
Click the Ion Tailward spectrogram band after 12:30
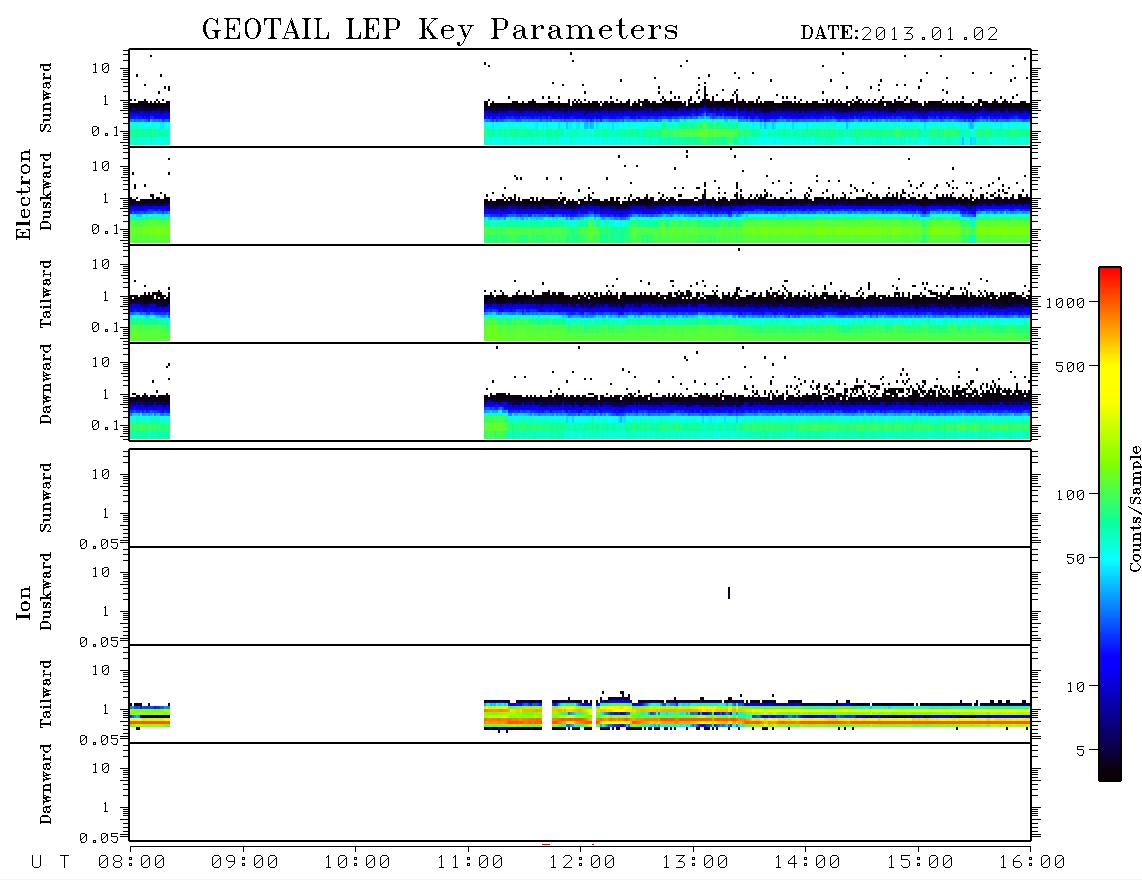pyautogui.click(x=830, y=715)
